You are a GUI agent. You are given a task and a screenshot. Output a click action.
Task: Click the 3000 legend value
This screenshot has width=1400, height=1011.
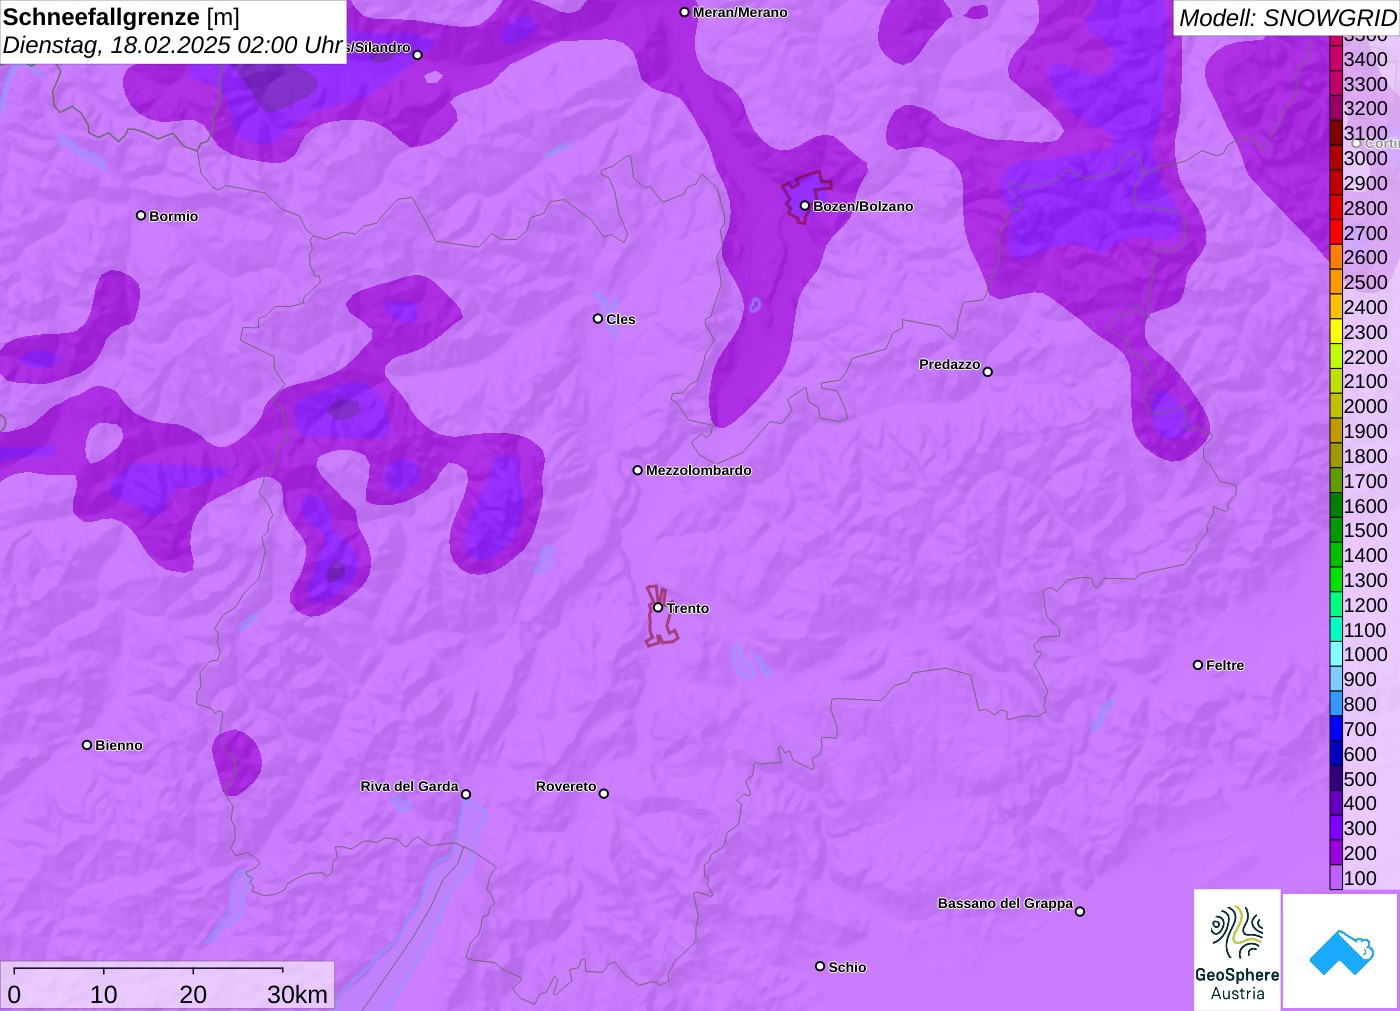[1365, 158]
